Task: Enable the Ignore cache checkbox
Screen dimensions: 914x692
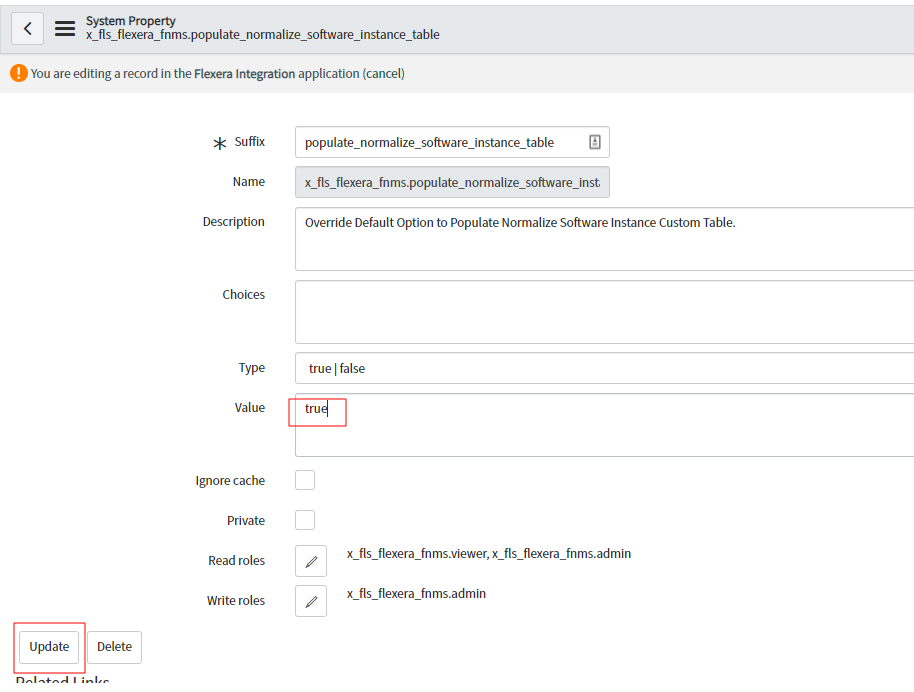Action: click(x=304, y=480)
